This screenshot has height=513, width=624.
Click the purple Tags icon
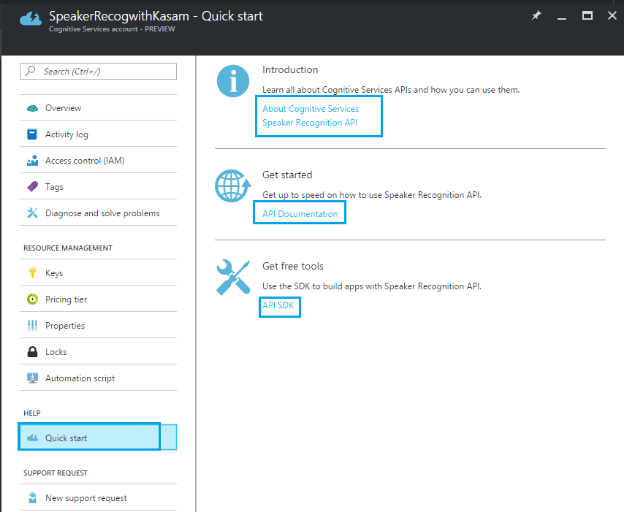(x=32, y=187)
